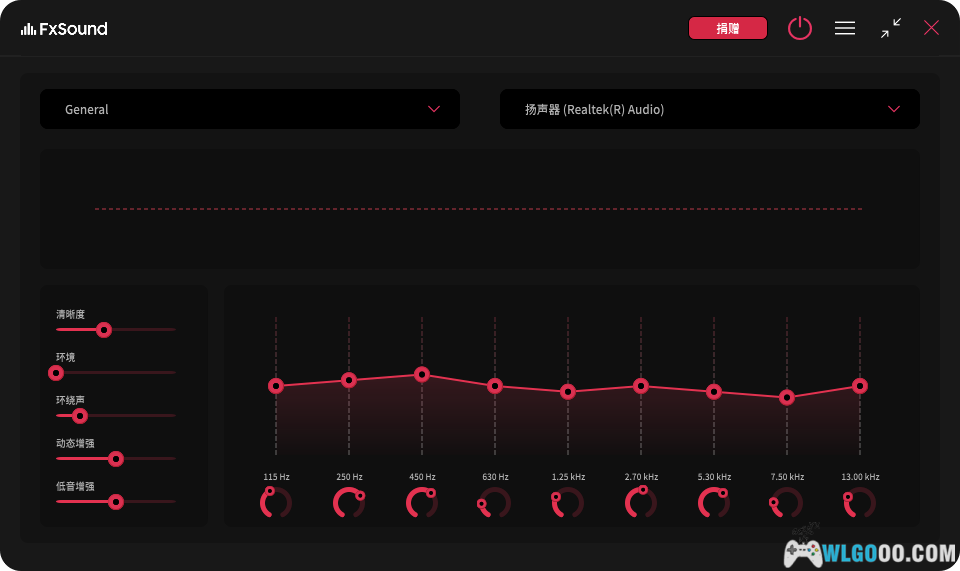Click the FxSound logo

point(64,29)
